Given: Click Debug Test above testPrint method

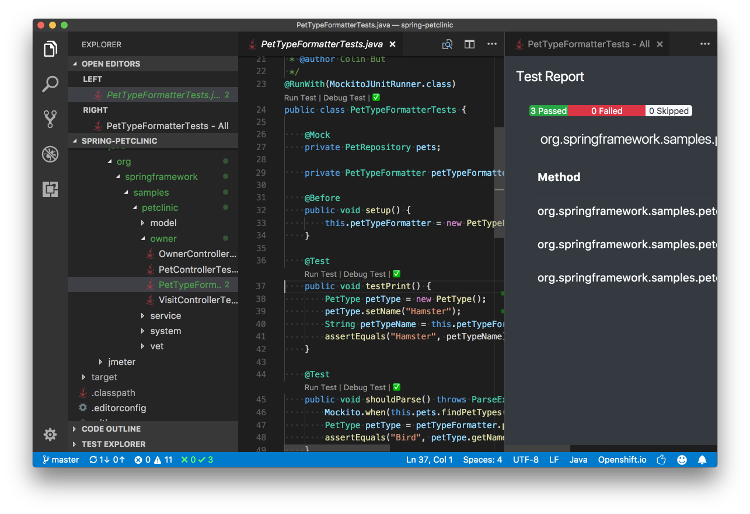Looking at the screenshot, I should pyautogui.click(x=364, y=274).
